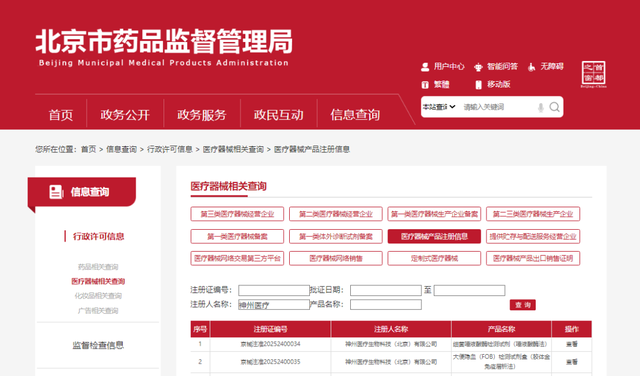Click 信息查询 in the breadcrumb
The width and height of the screenshot is (640, 376).
pos(122,149)
